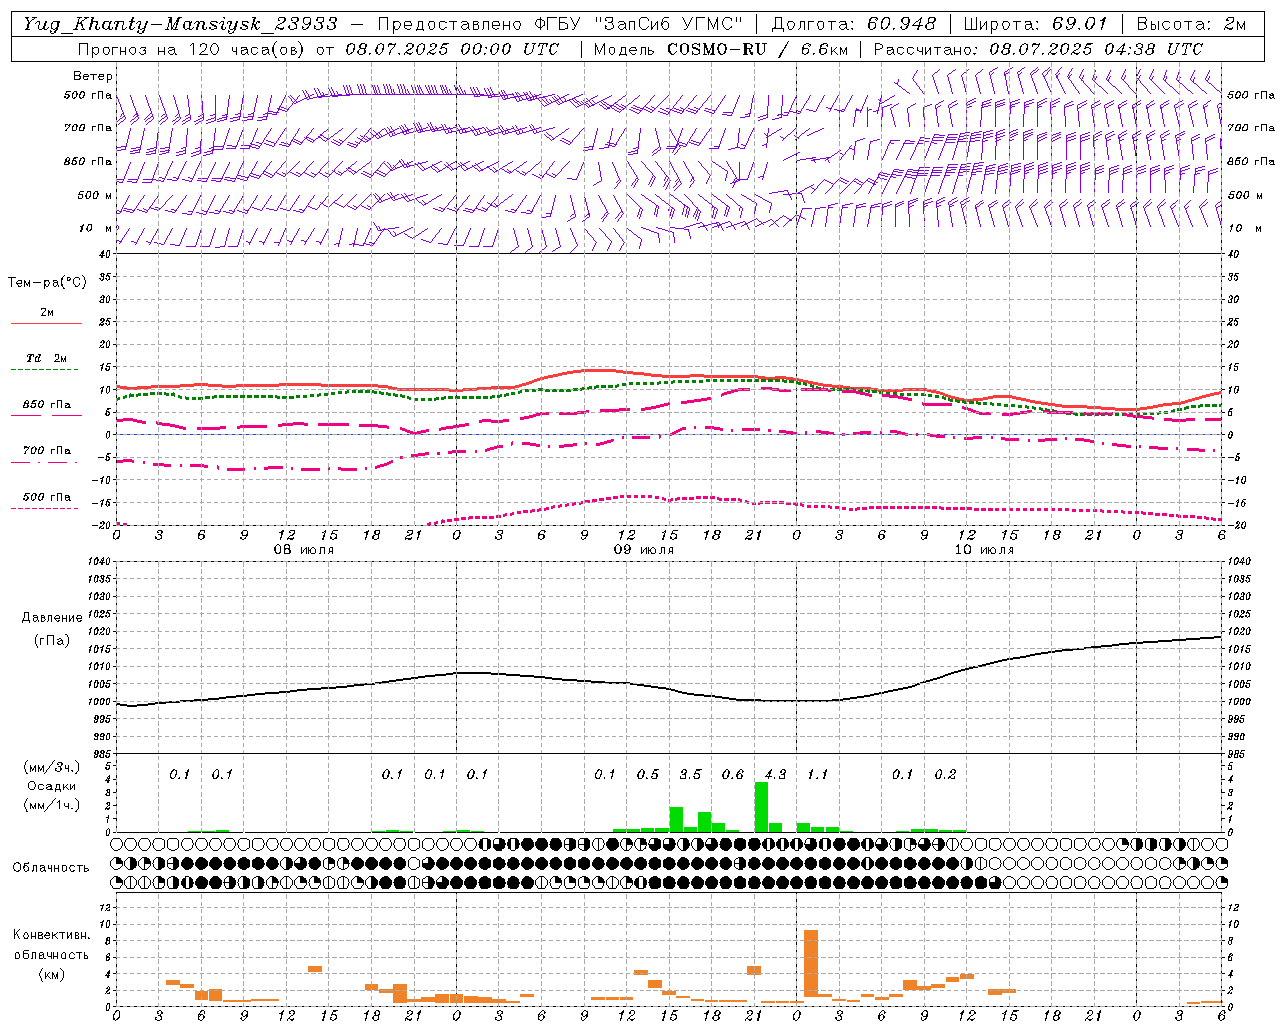The height and width of the screenshot is (1024, 1280).
Task: Click the 0.6 precipitation total value
Action: 733,774
